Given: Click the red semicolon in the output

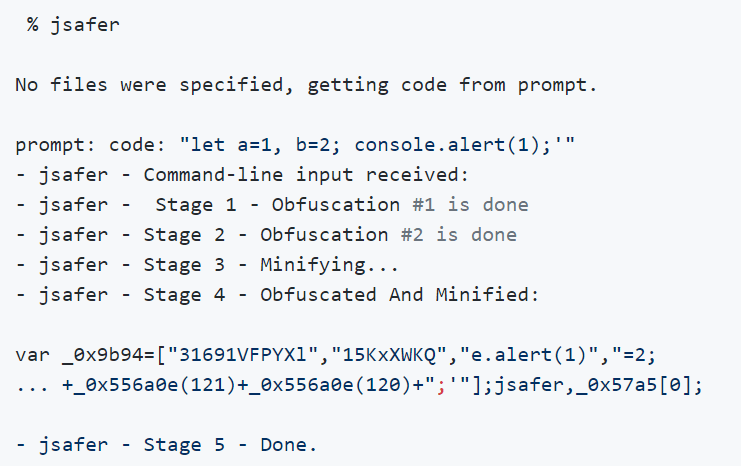Looking at the screenshot, I should point(441,388).
